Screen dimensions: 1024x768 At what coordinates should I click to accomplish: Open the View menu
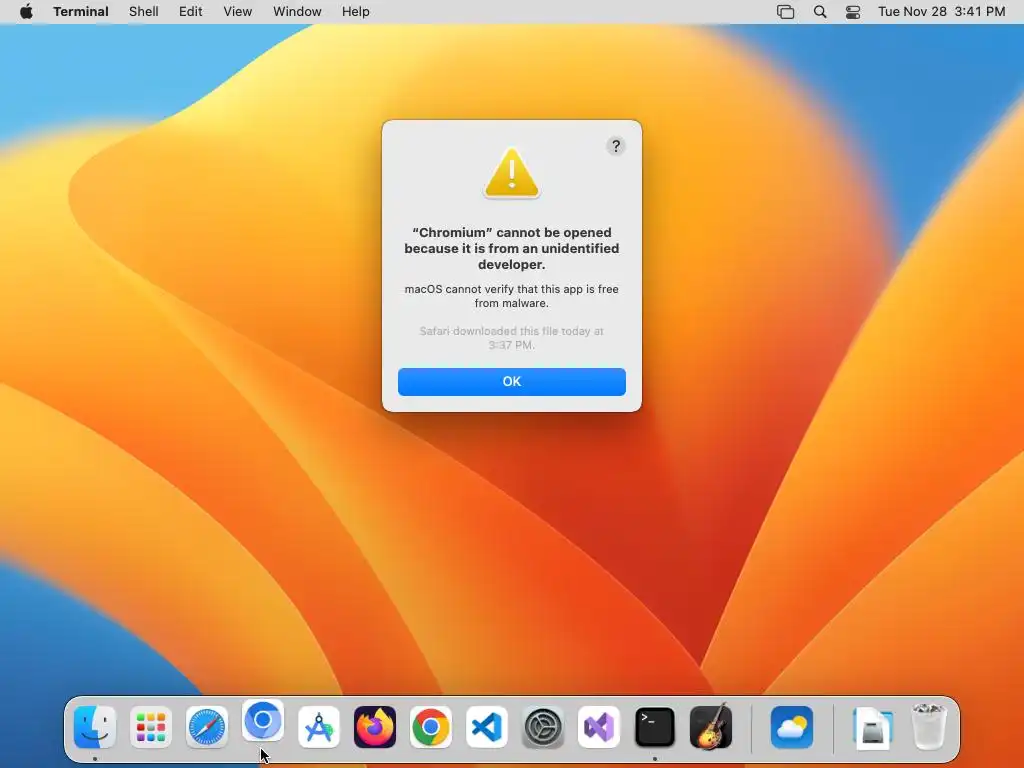[x=238, y=12]
